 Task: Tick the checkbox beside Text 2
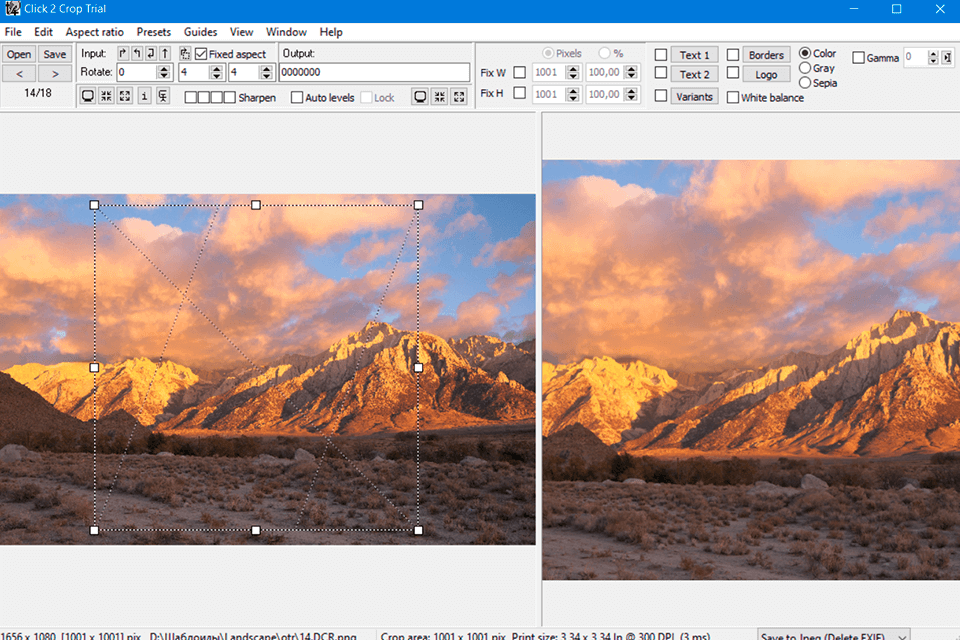click(661, 73)
